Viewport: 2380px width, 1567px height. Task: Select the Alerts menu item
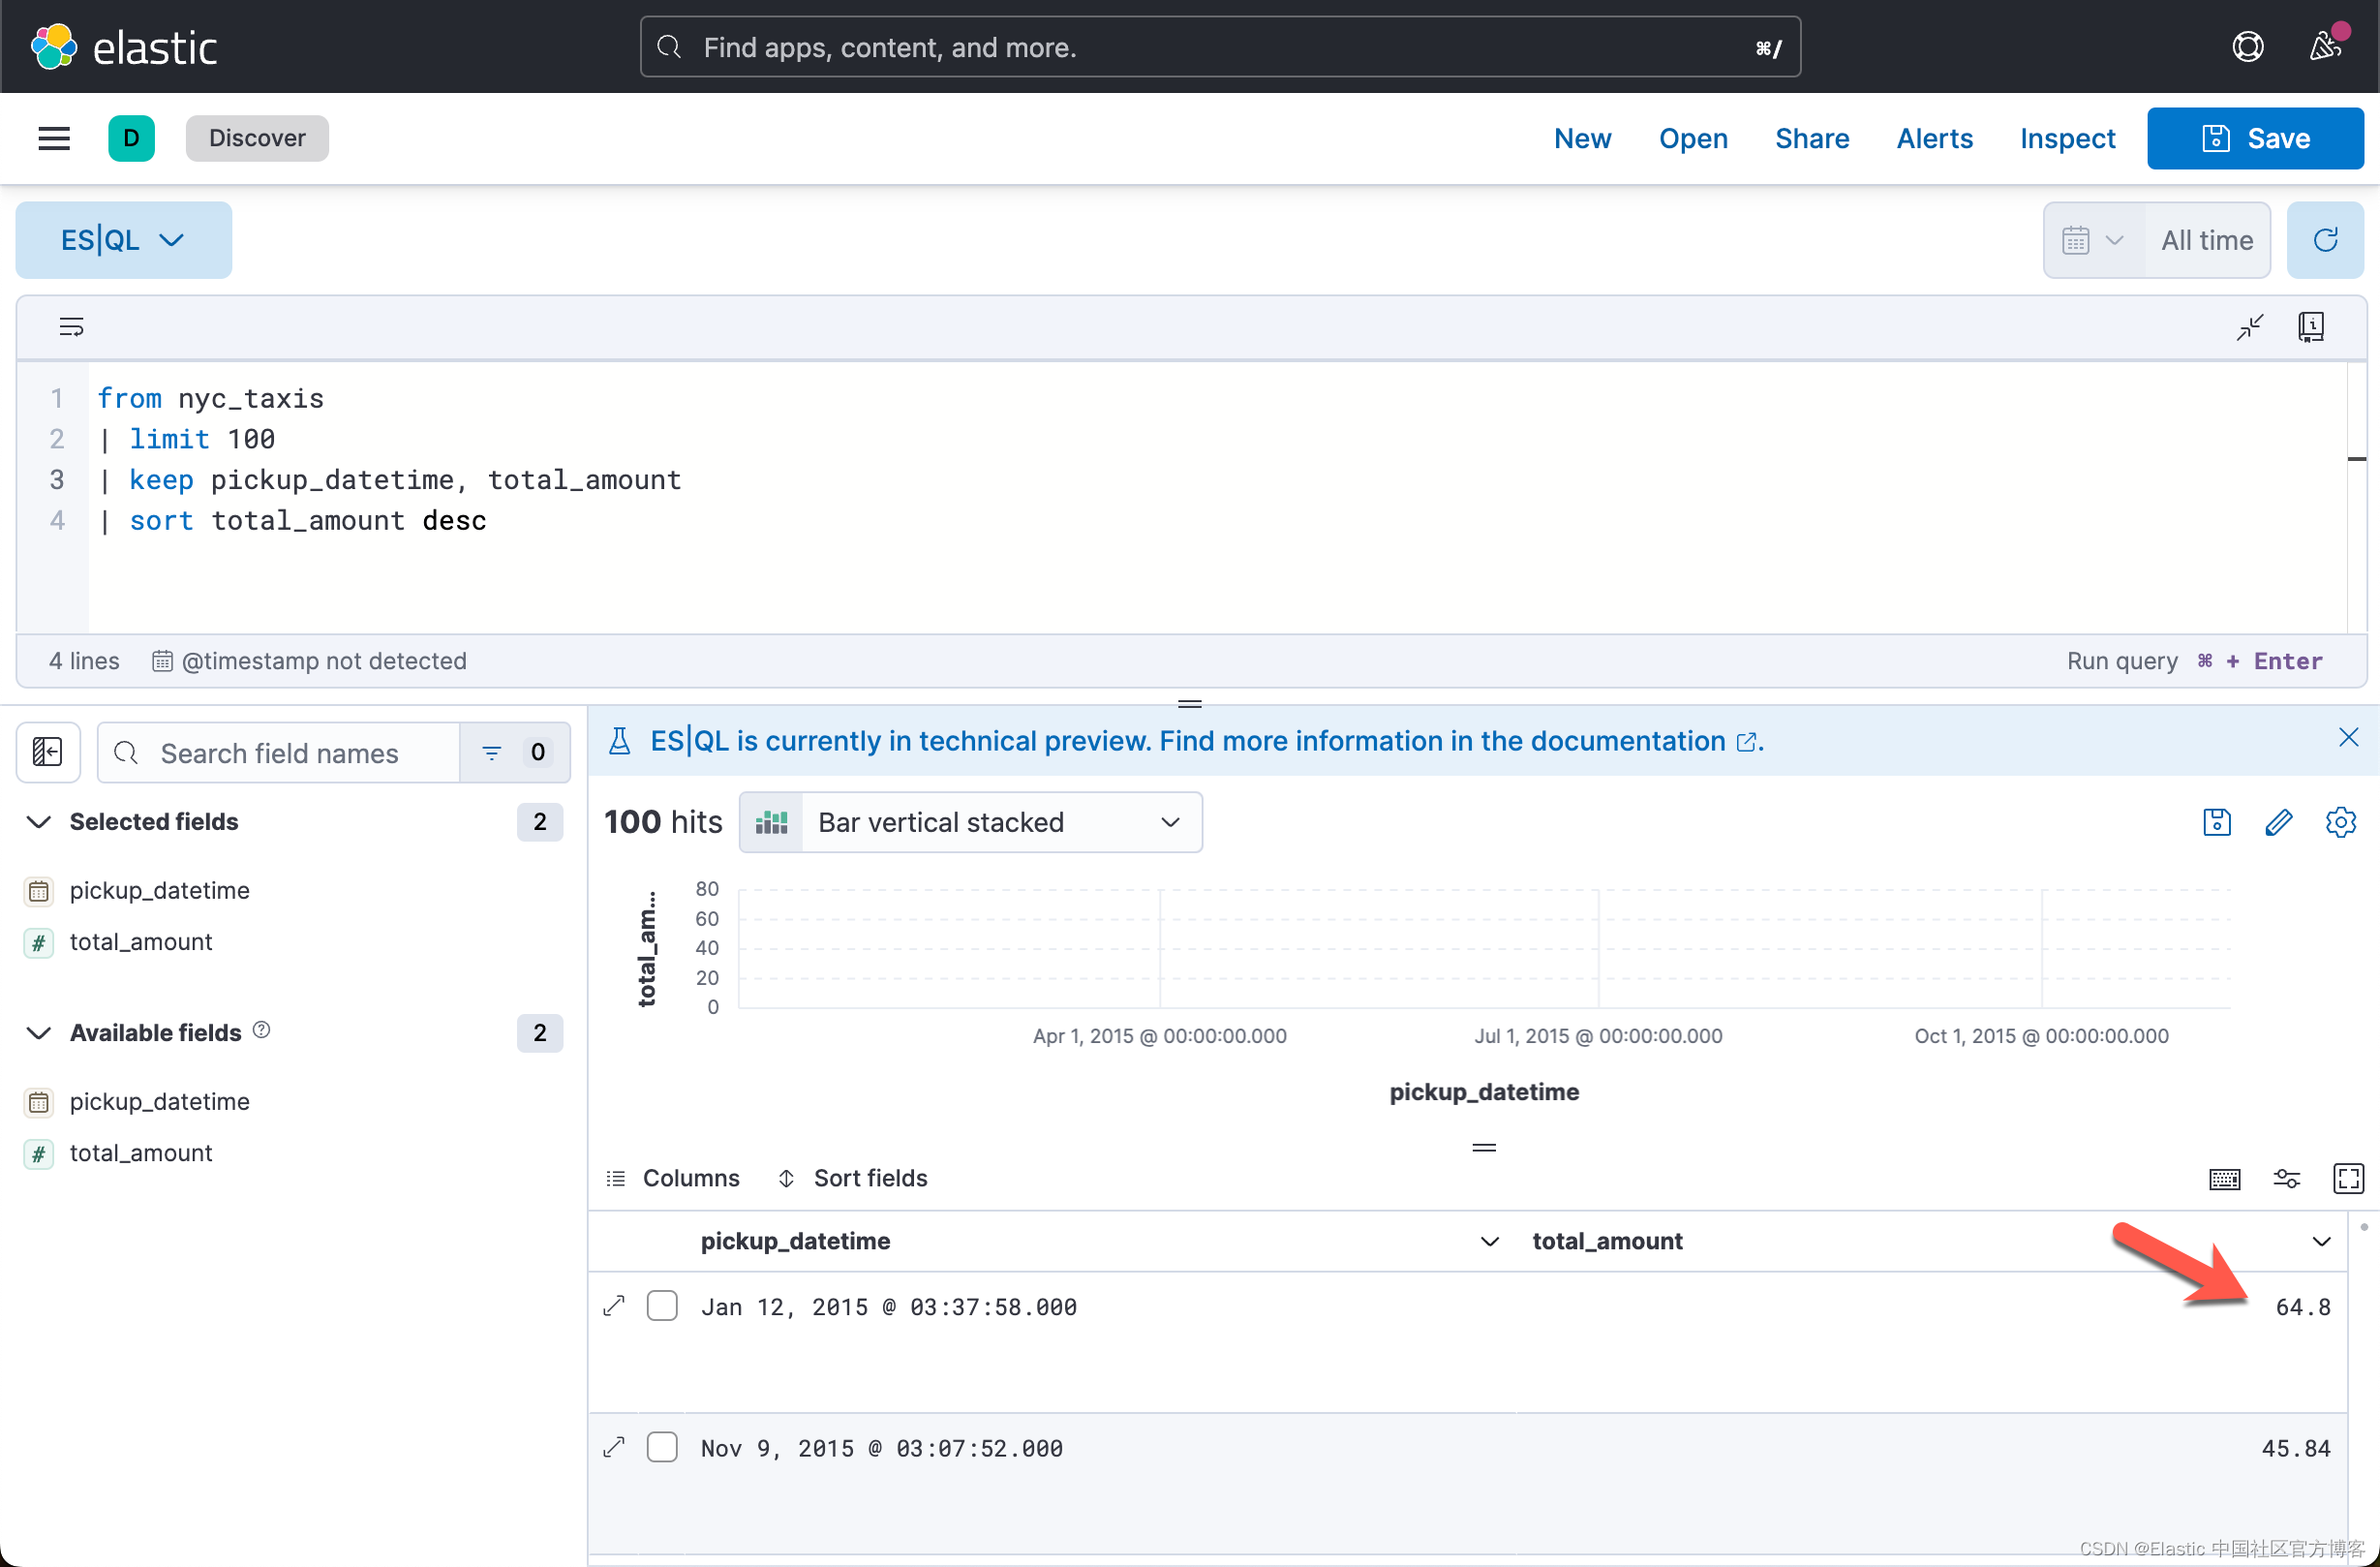pyautogui.click(x=1934, y=138)
